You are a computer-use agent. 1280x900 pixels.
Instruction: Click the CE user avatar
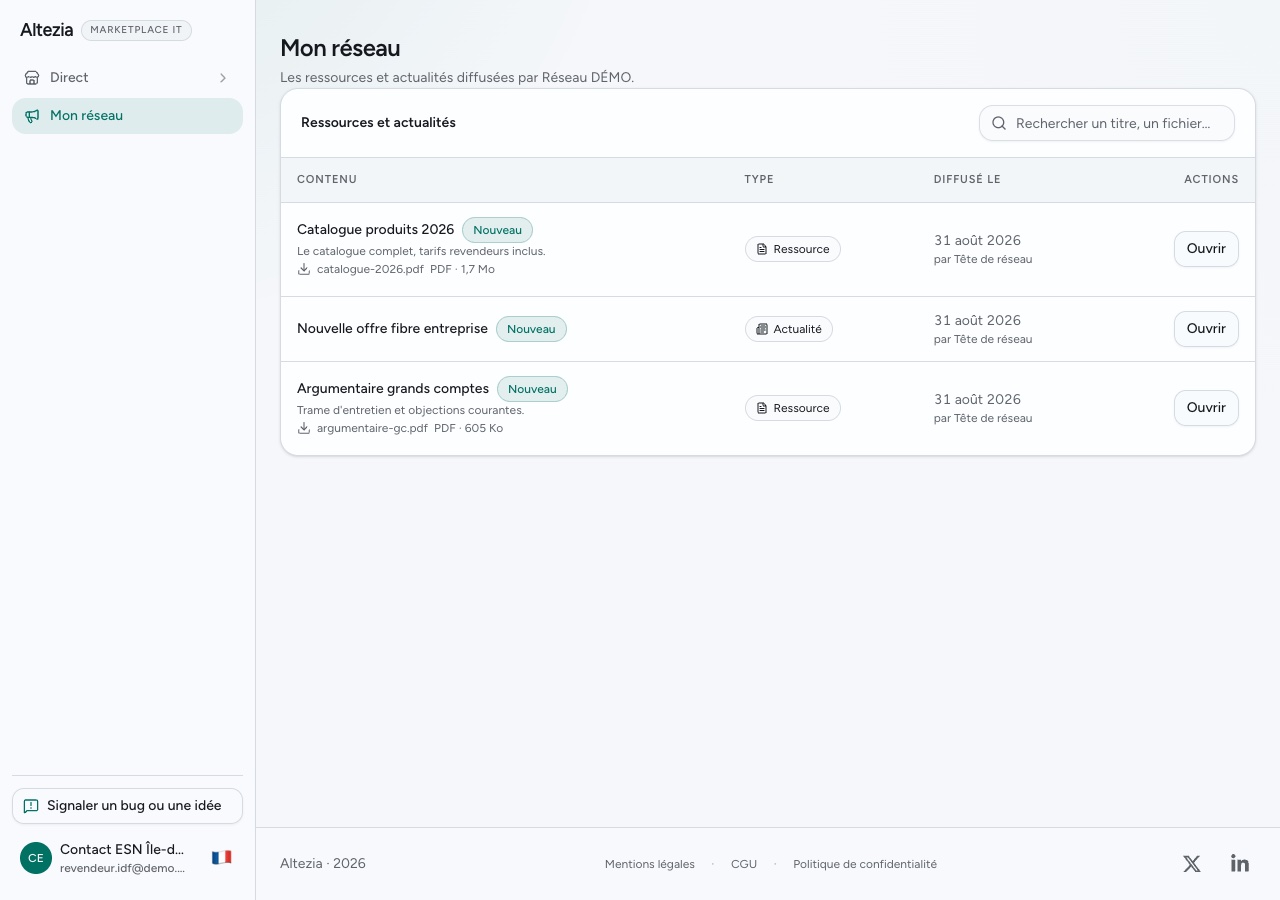[36, 858]
